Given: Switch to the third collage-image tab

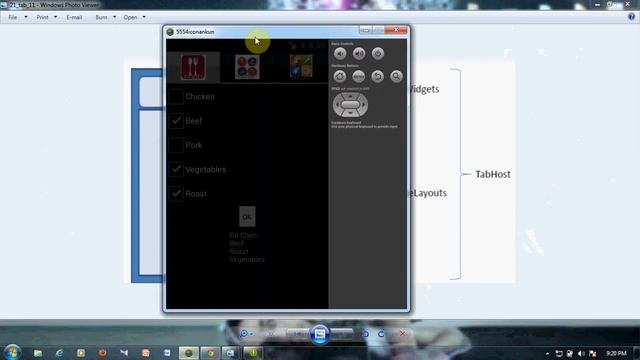Looking at the screenshot, I should coord(301,67).
